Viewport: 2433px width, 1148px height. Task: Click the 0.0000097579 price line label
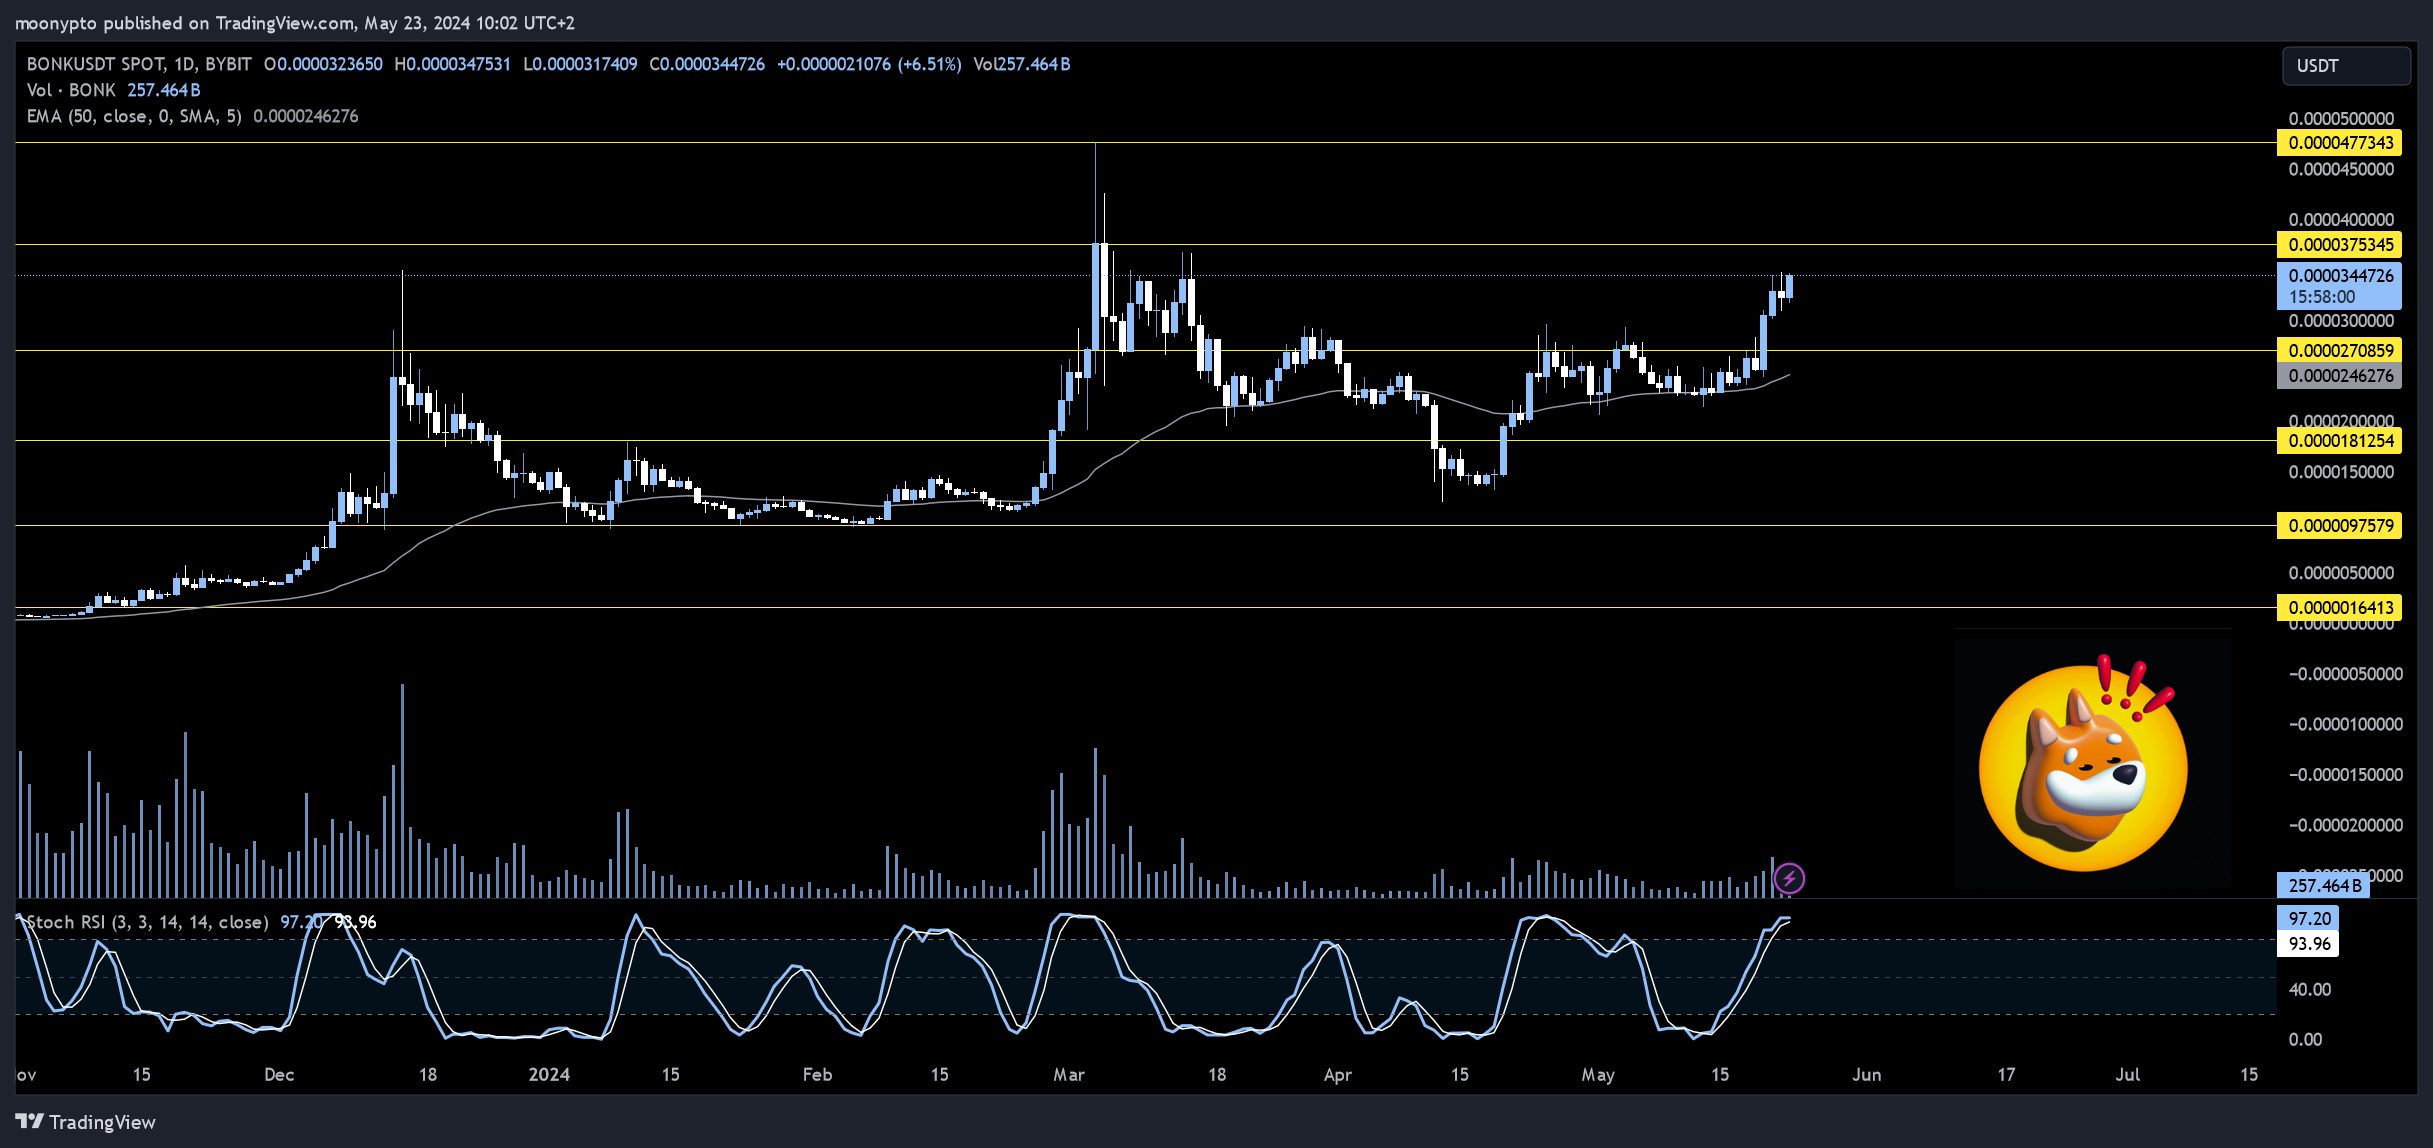pos(2340,526)
